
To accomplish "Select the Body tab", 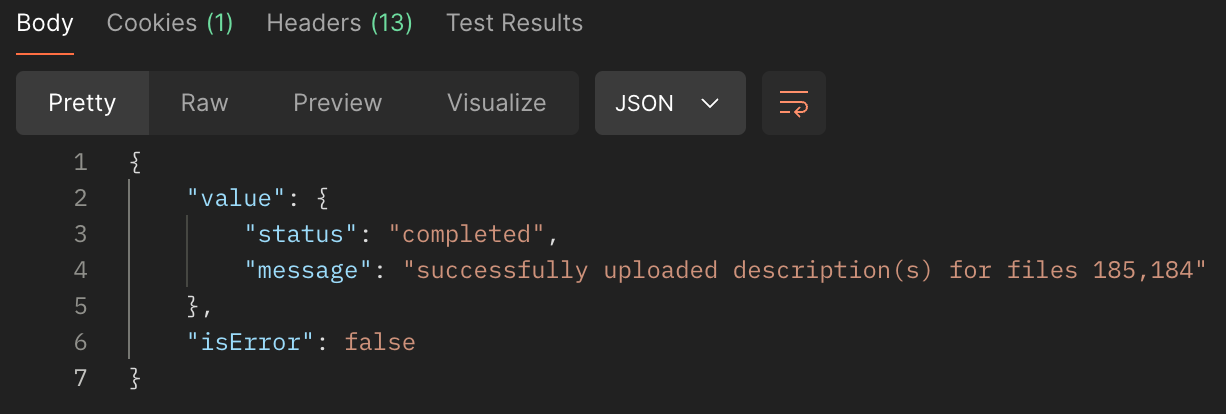I will tap(45, 23).
